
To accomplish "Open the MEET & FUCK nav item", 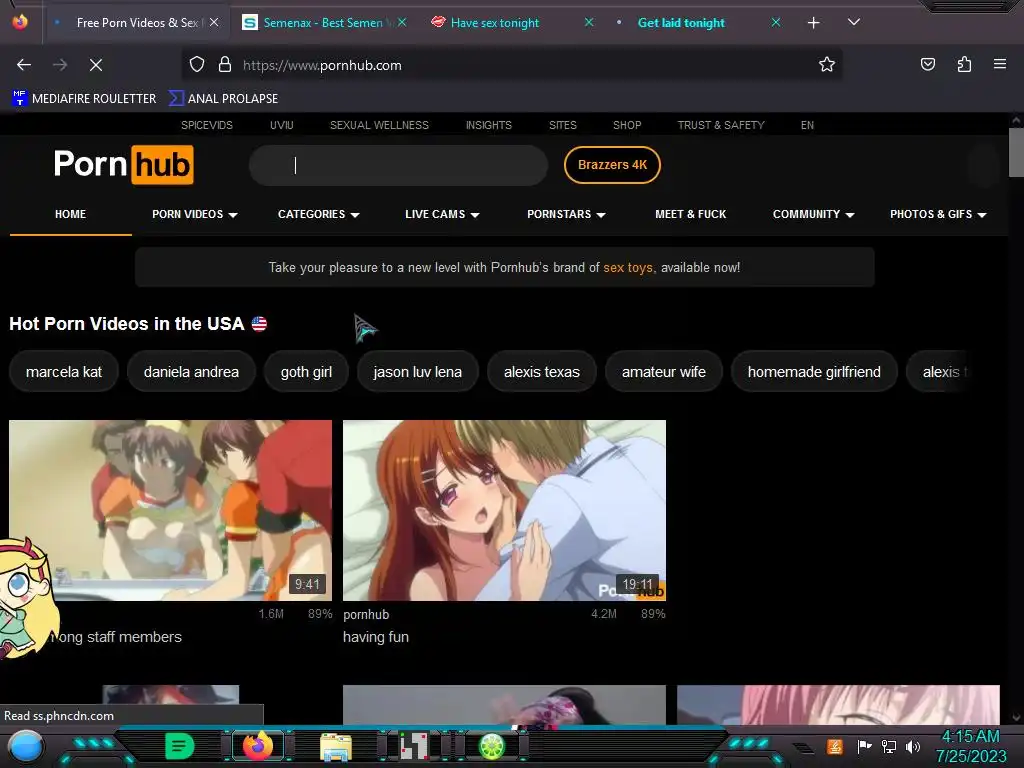I will pyautogui.click(x=690, y=214).
